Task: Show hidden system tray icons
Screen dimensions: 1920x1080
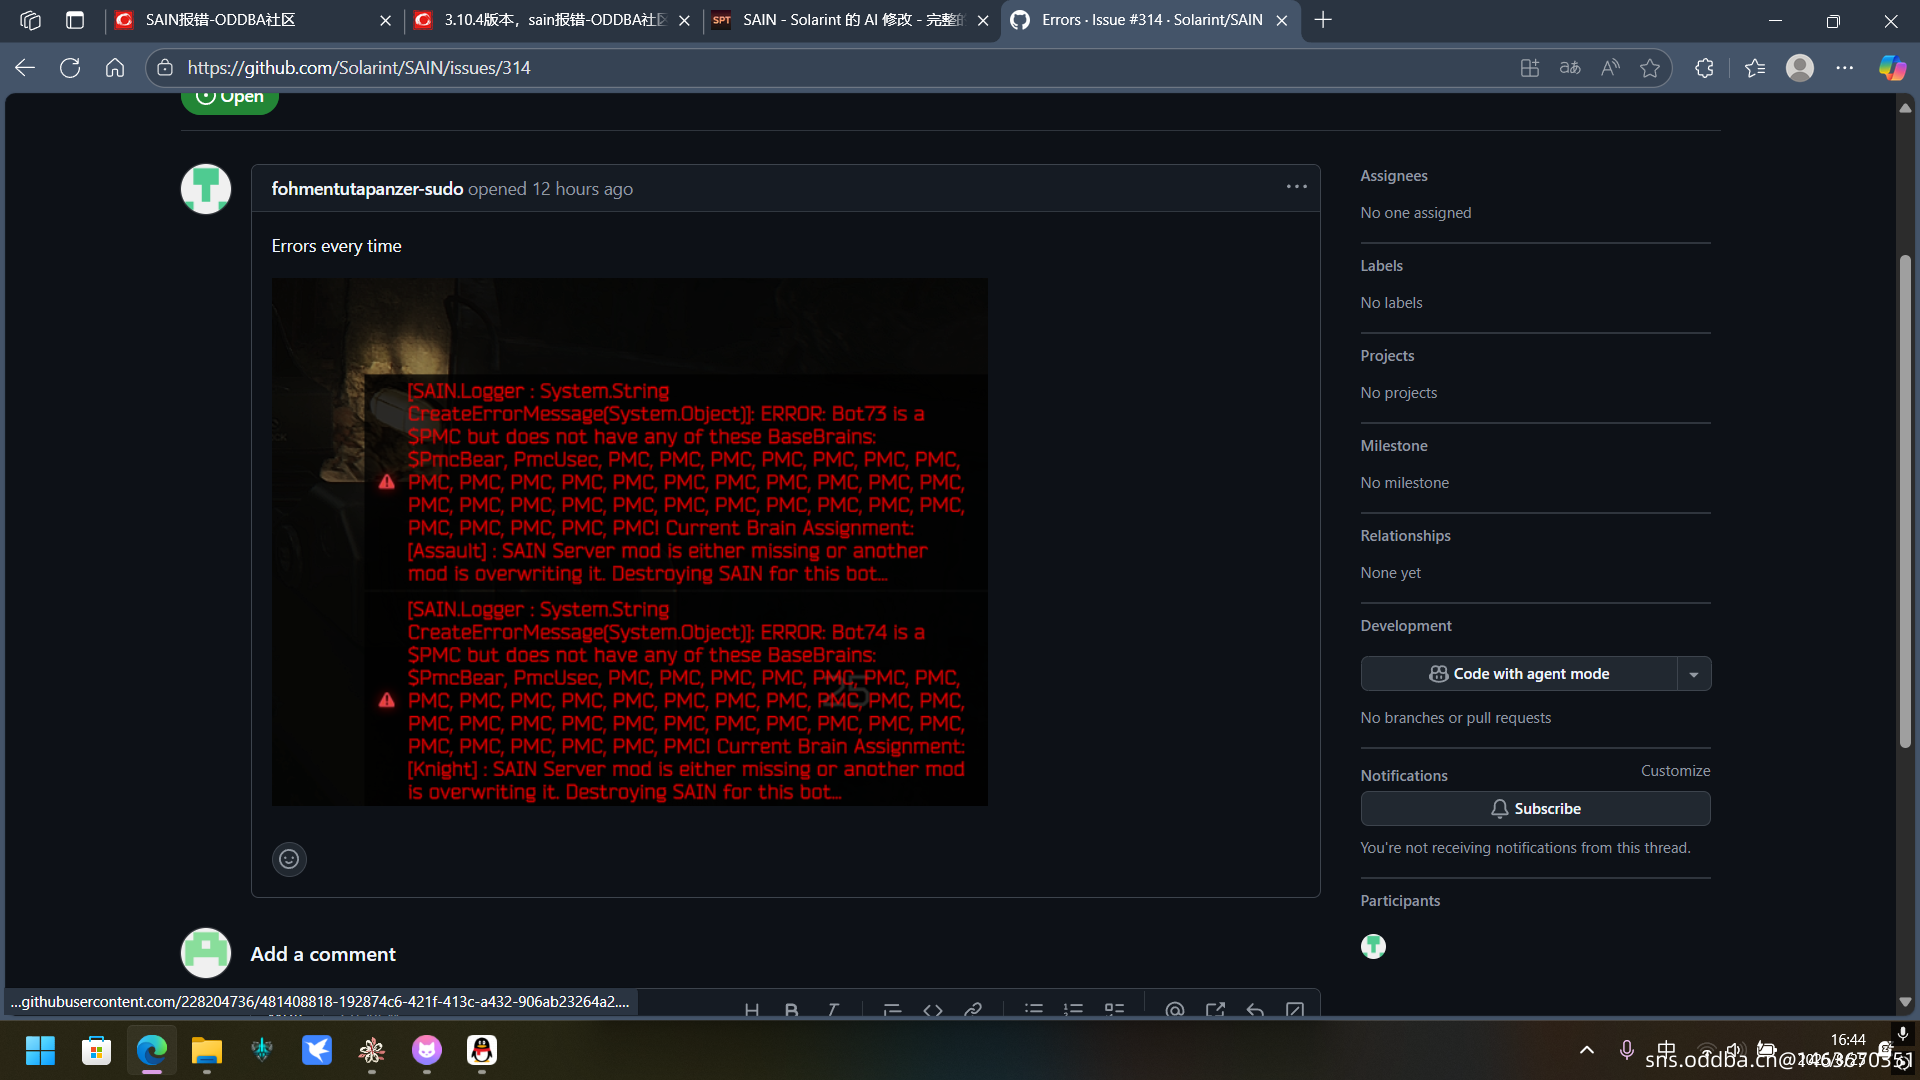Action: [x=1587, y=1050]
